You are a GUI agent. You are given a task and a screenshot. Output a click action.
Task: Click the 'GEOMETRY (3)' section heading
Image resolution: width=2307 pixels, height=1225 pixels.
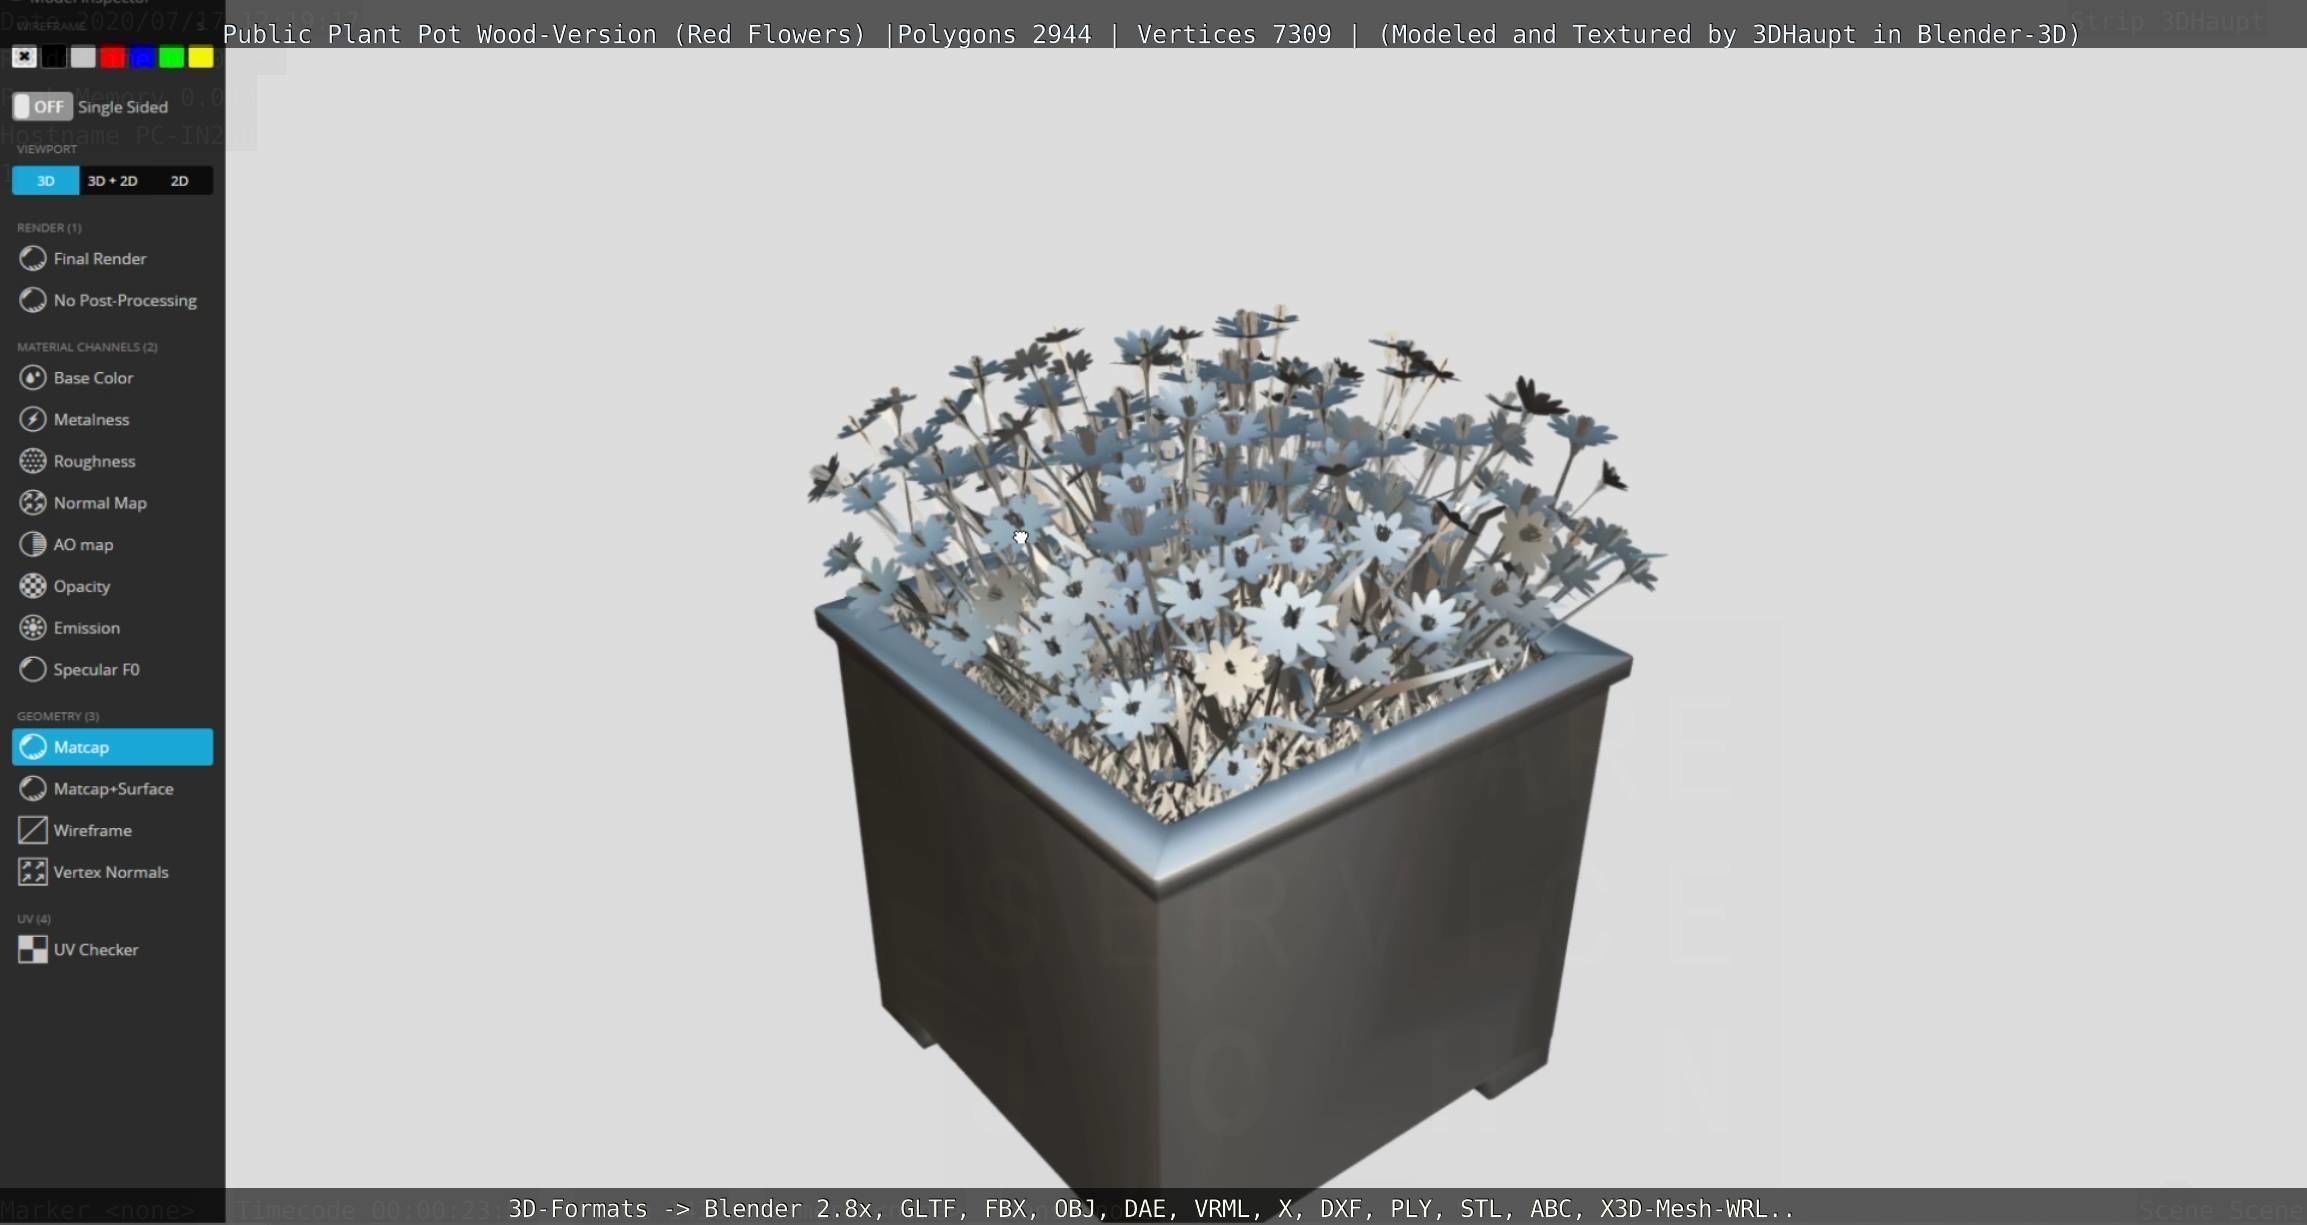pyautogui.click(x=58, y=716)
